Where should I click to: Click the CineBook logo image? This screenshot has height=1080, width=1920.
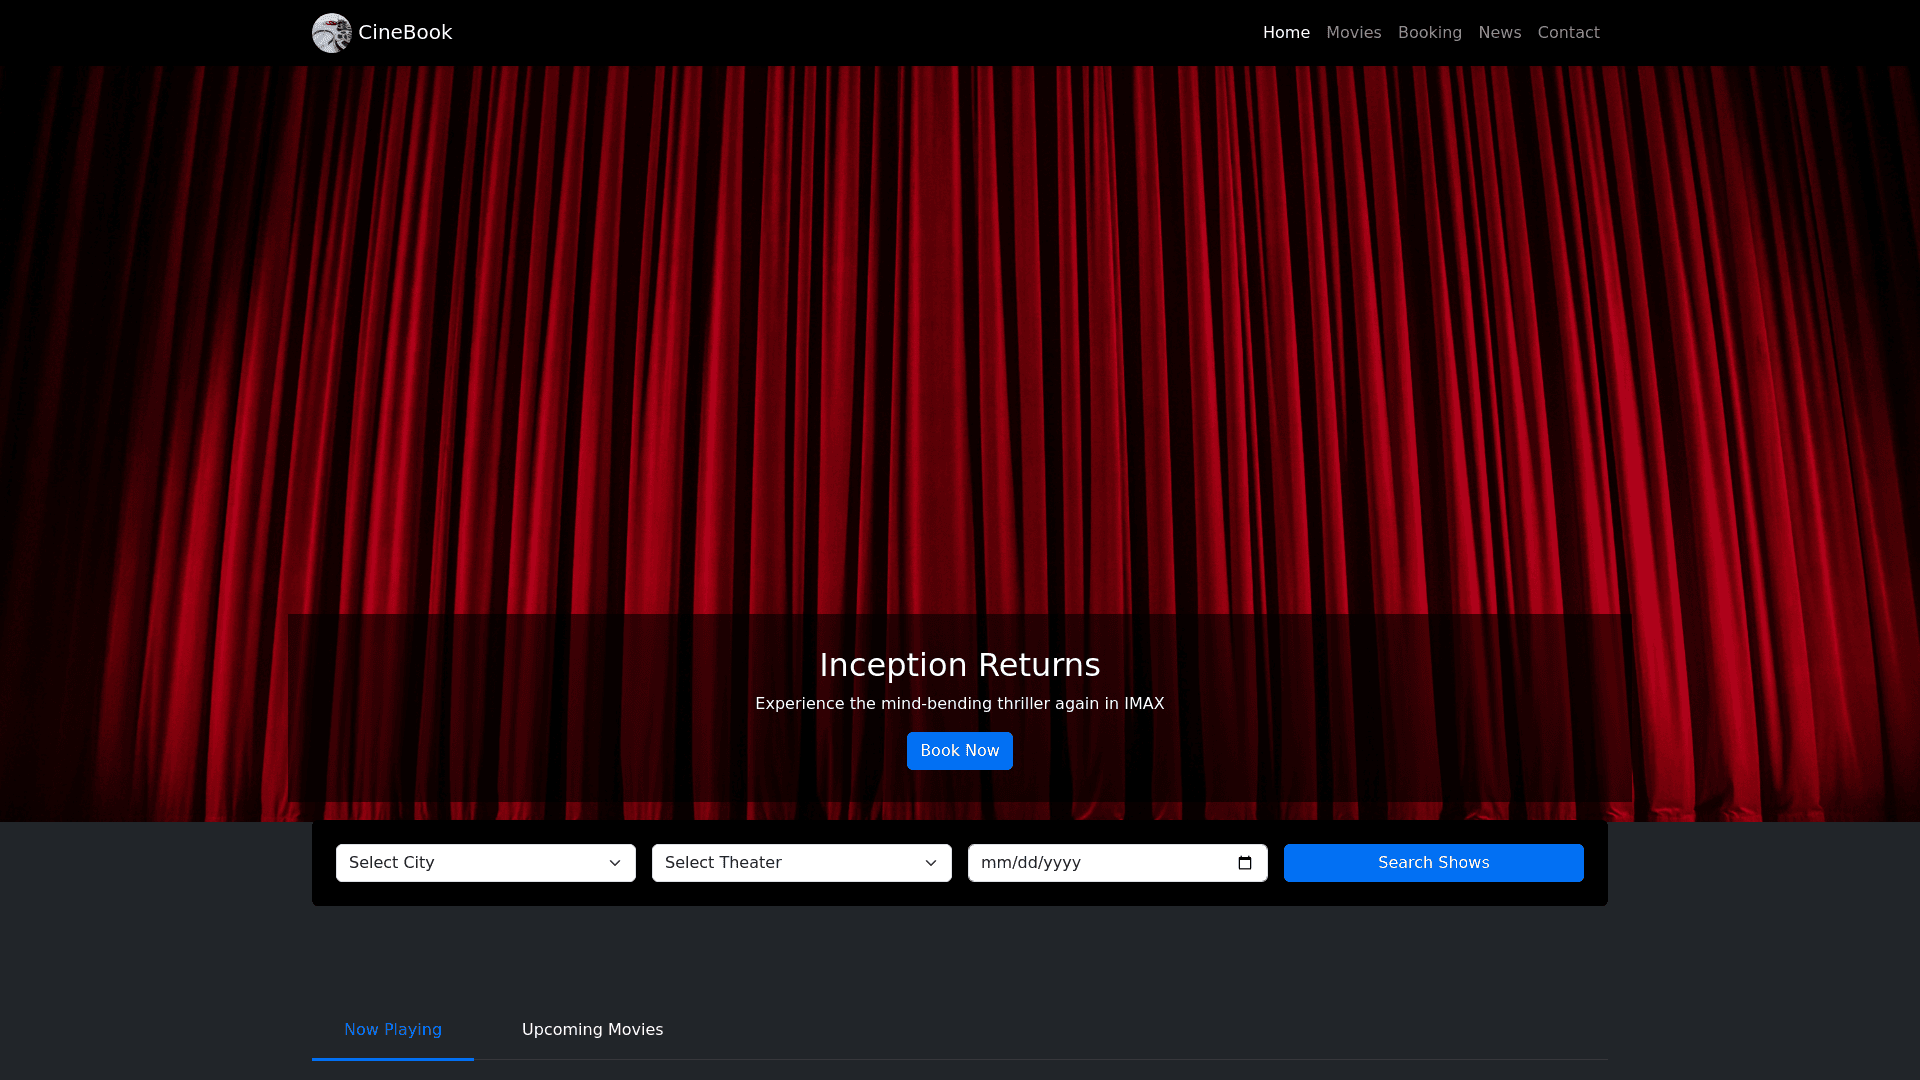pyautogui.click(x=331, y=33)
